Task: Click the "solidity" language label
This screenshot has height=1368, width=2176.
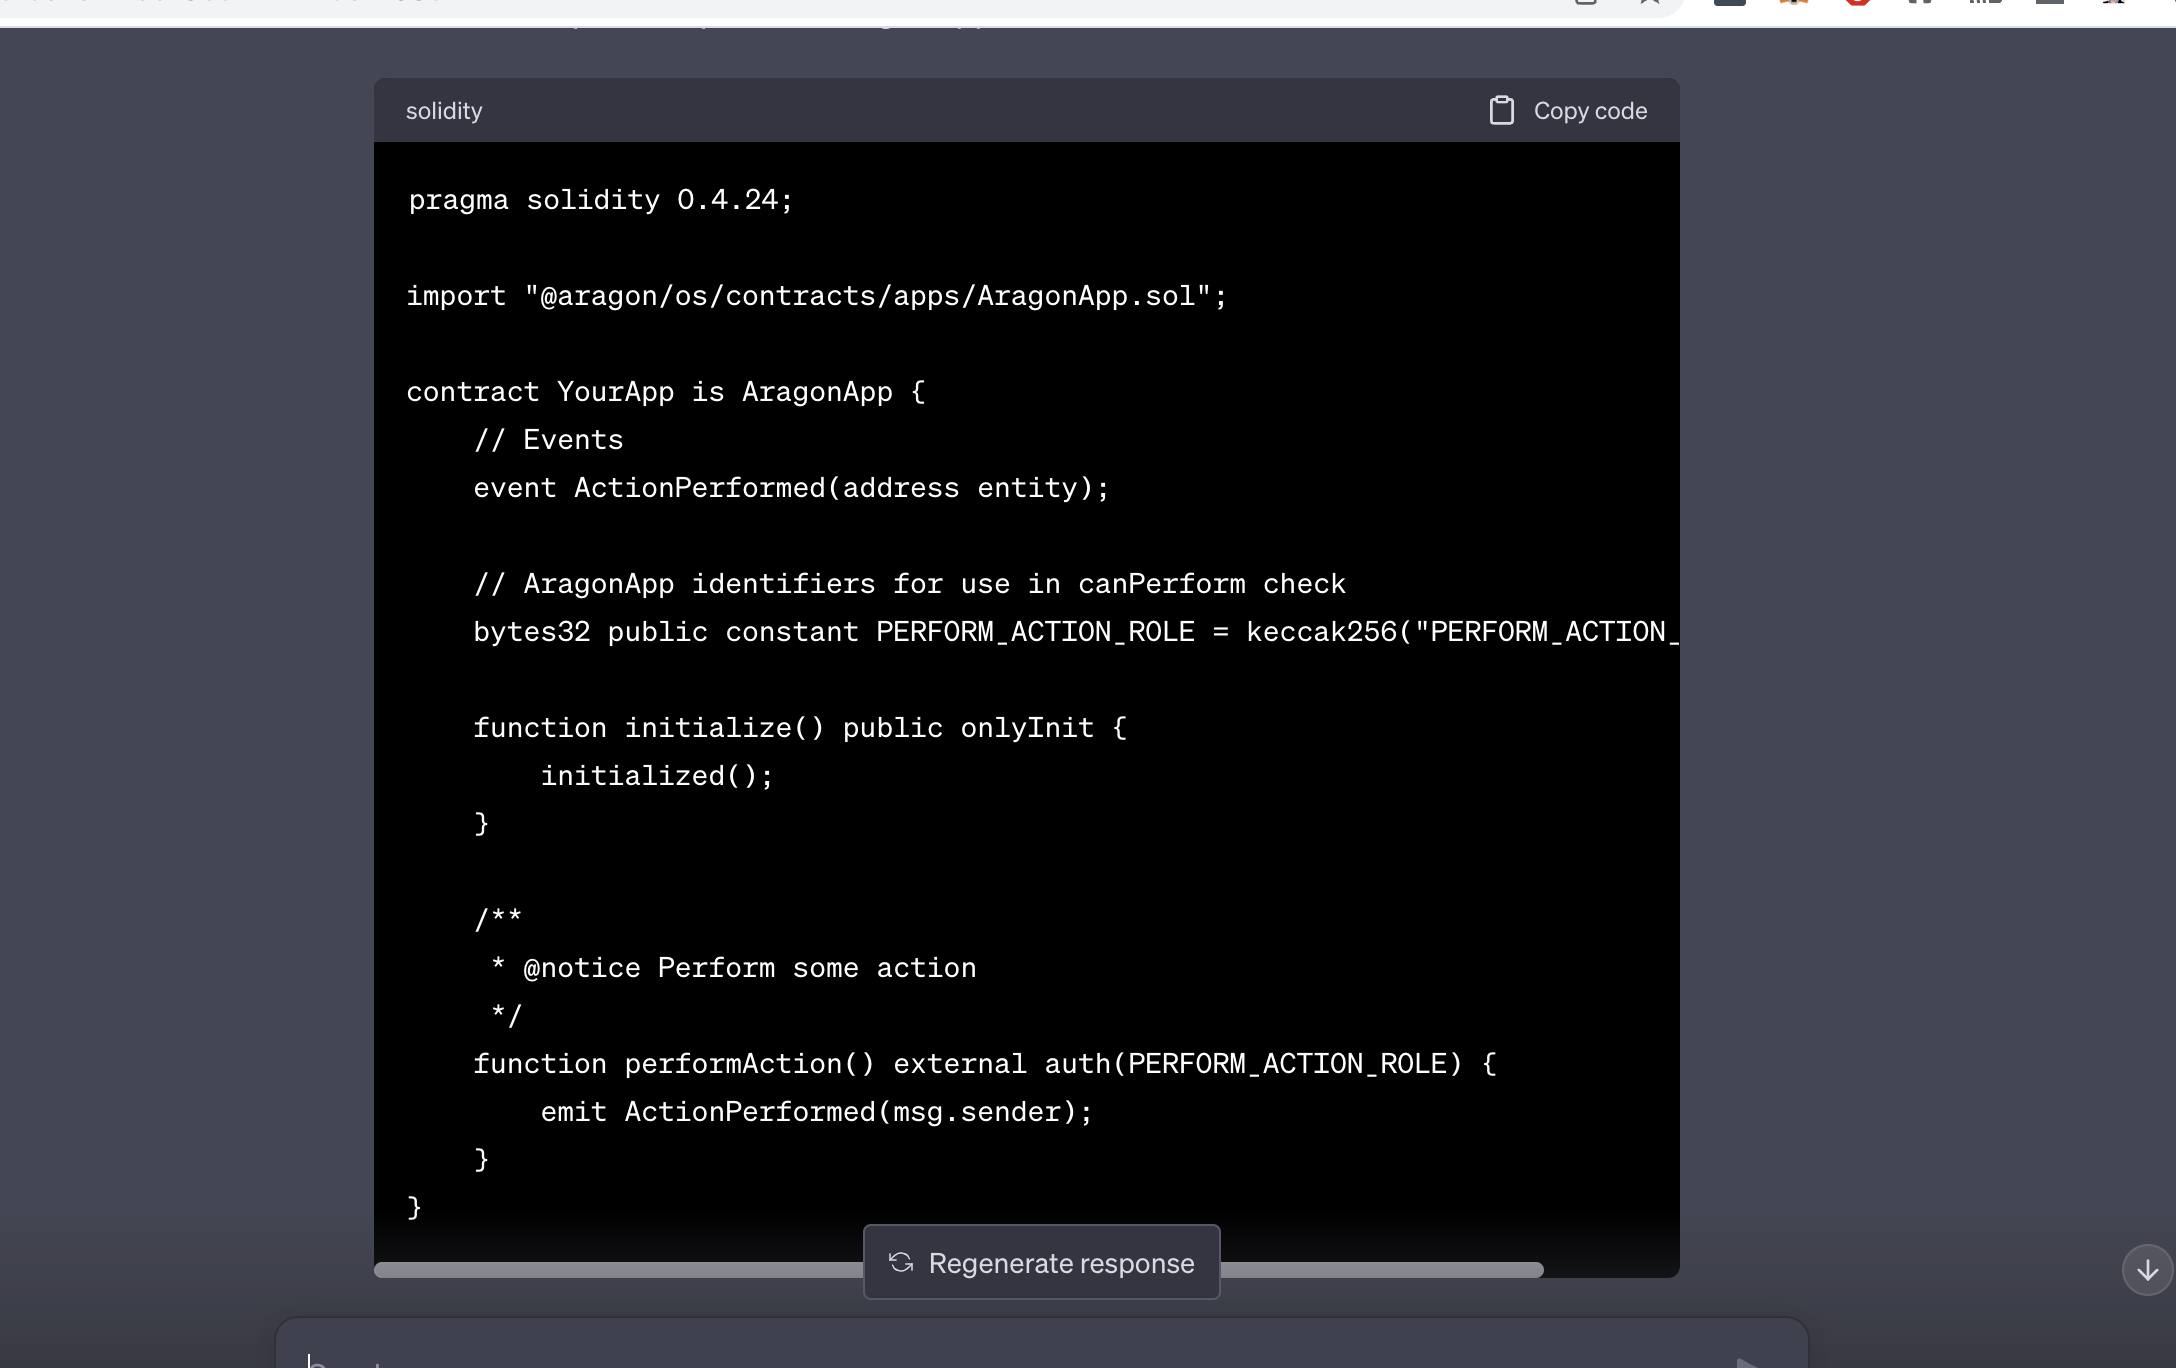Action: pyautogui.click(x=444, y=111)
